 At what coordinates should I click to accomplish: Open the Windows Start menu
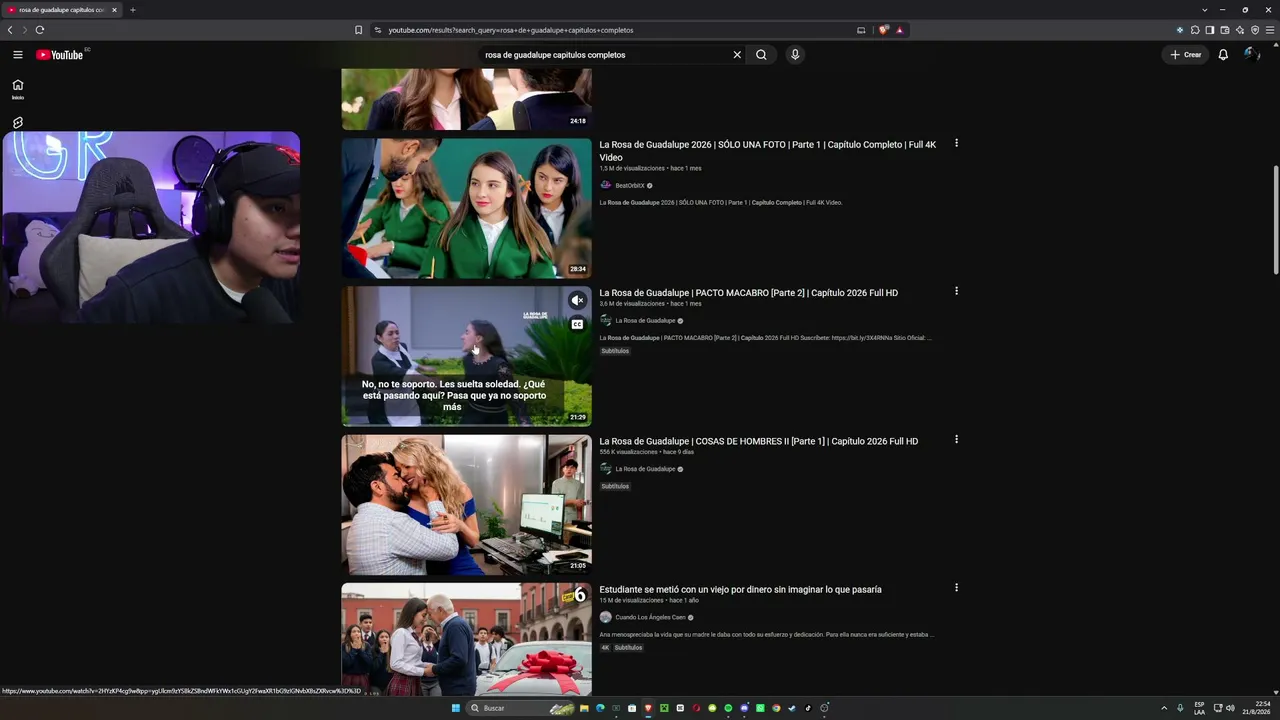456,708
